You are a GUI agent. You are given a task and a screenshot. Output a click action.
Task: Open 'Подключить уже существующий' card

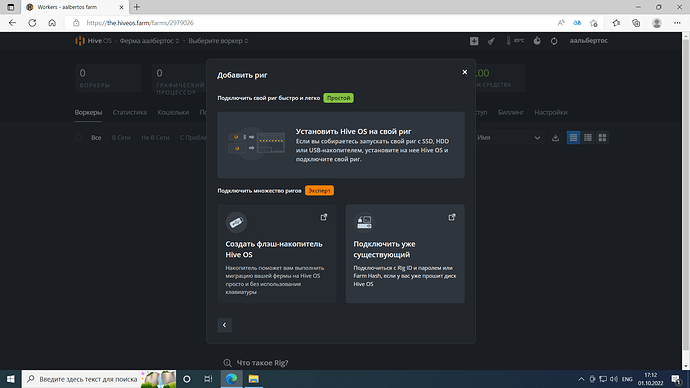(405, 253)
